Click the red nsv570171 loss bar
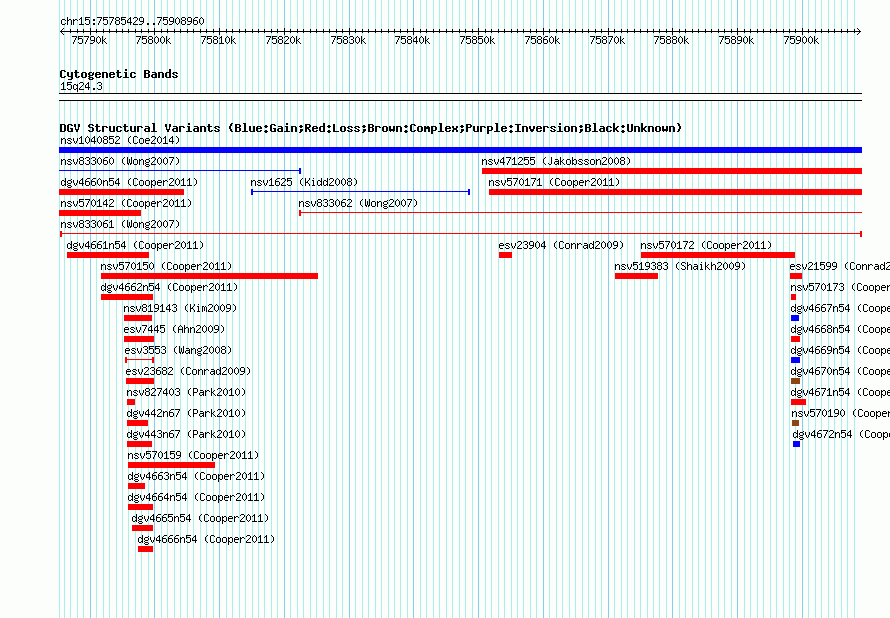Image resolution: width=890 pixels, height=618 pixels. [675, 192]
